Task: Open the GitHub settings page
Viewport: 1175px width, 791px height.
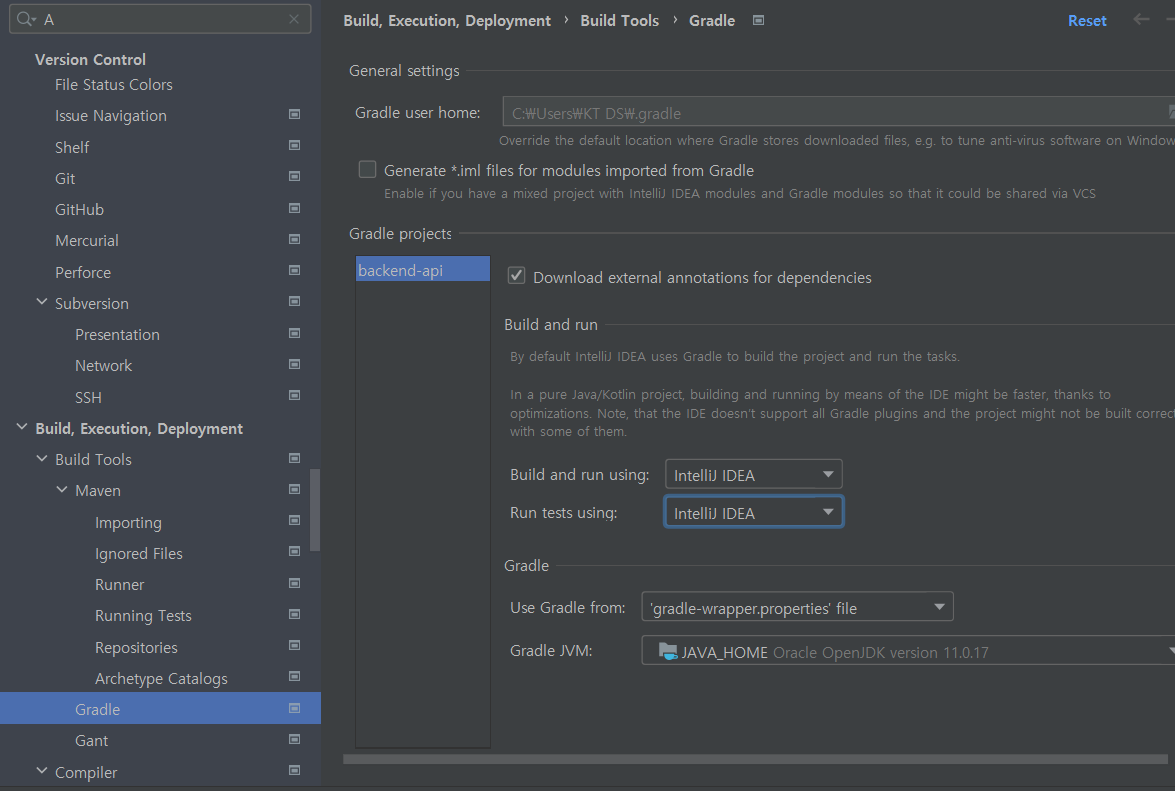Action: pos(79,210)
